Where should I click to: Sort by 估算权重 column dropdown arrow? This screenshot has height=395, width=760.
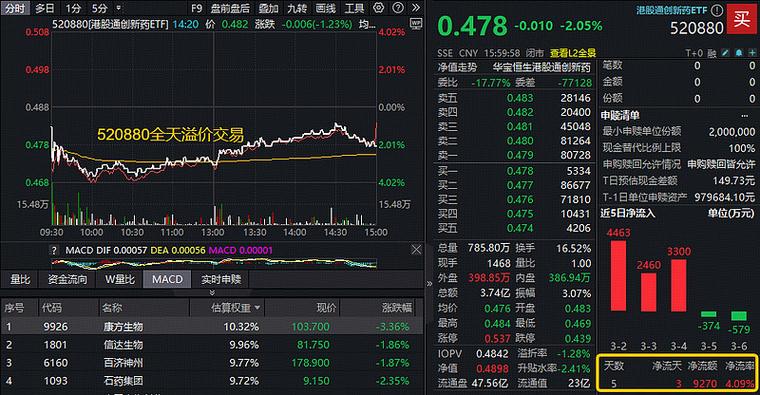point(257,308)
